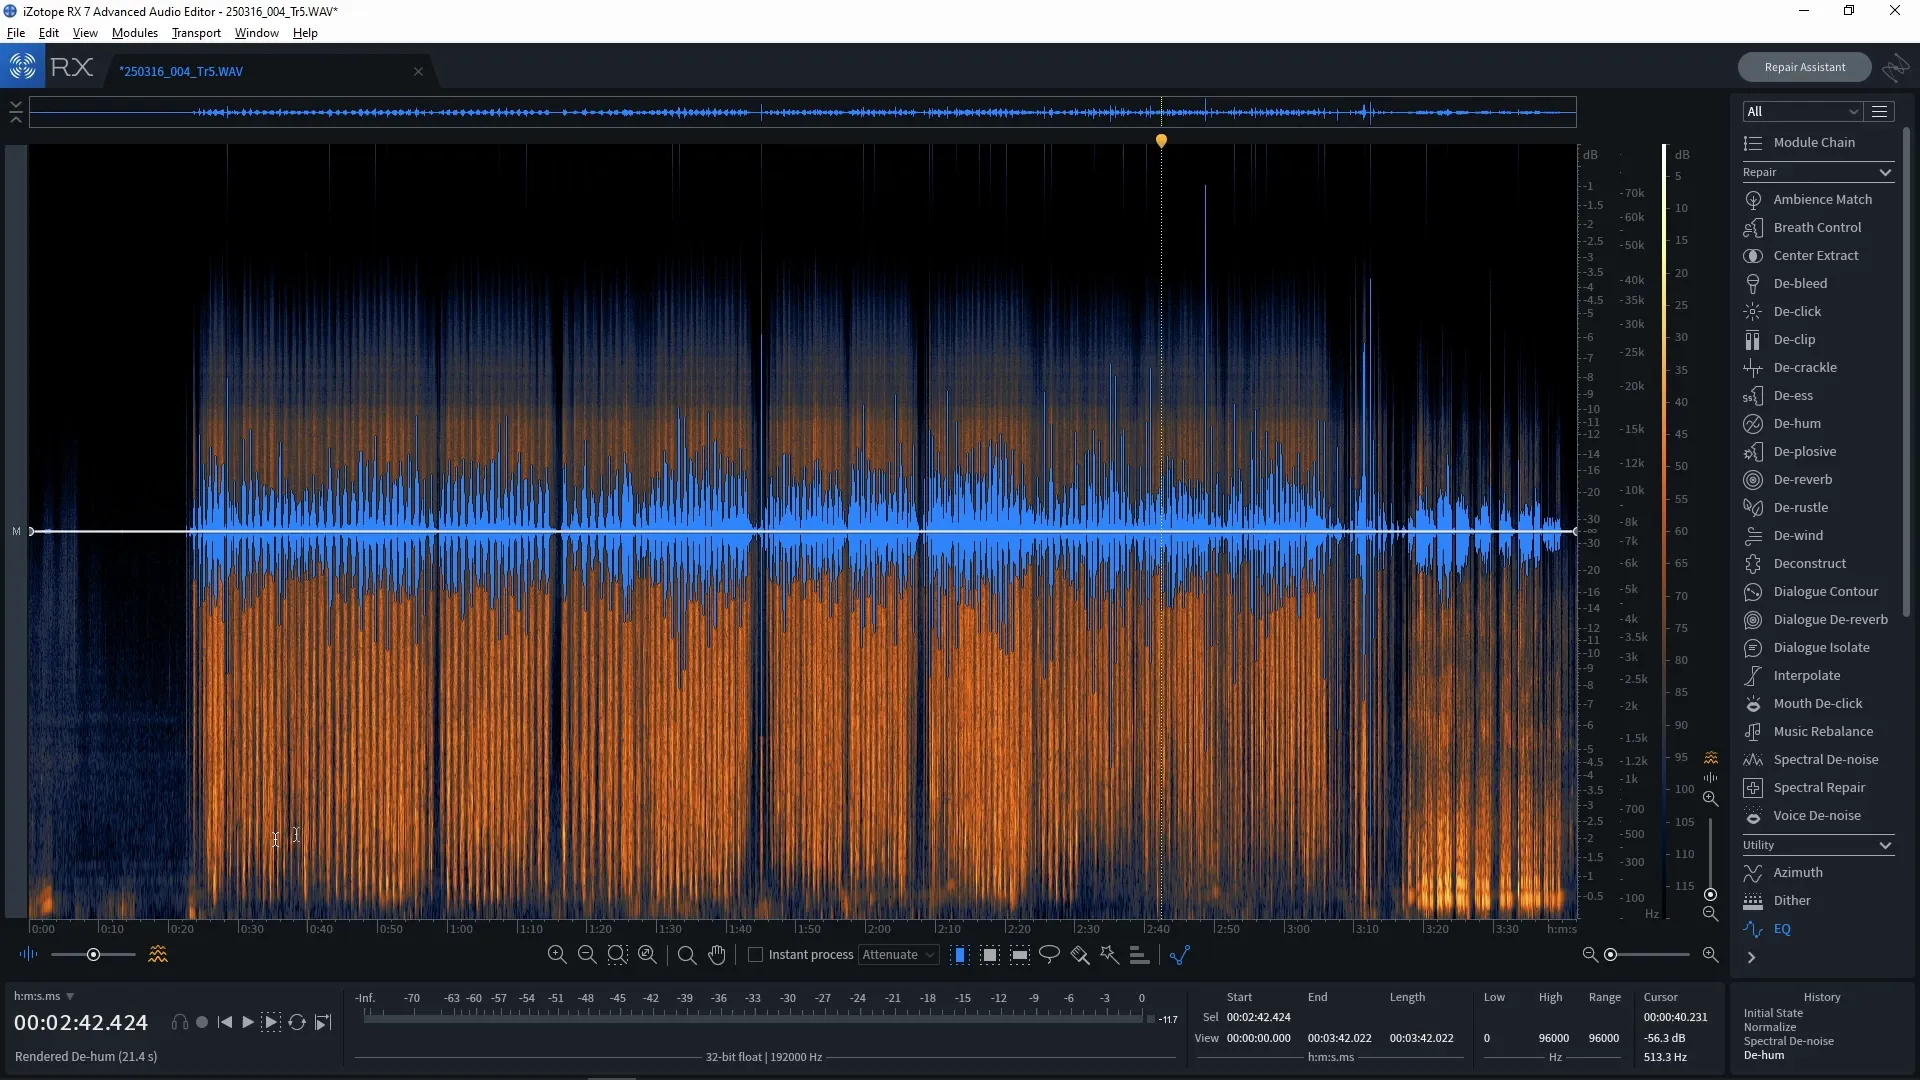Select the De-click repair module

point(1797,311)
